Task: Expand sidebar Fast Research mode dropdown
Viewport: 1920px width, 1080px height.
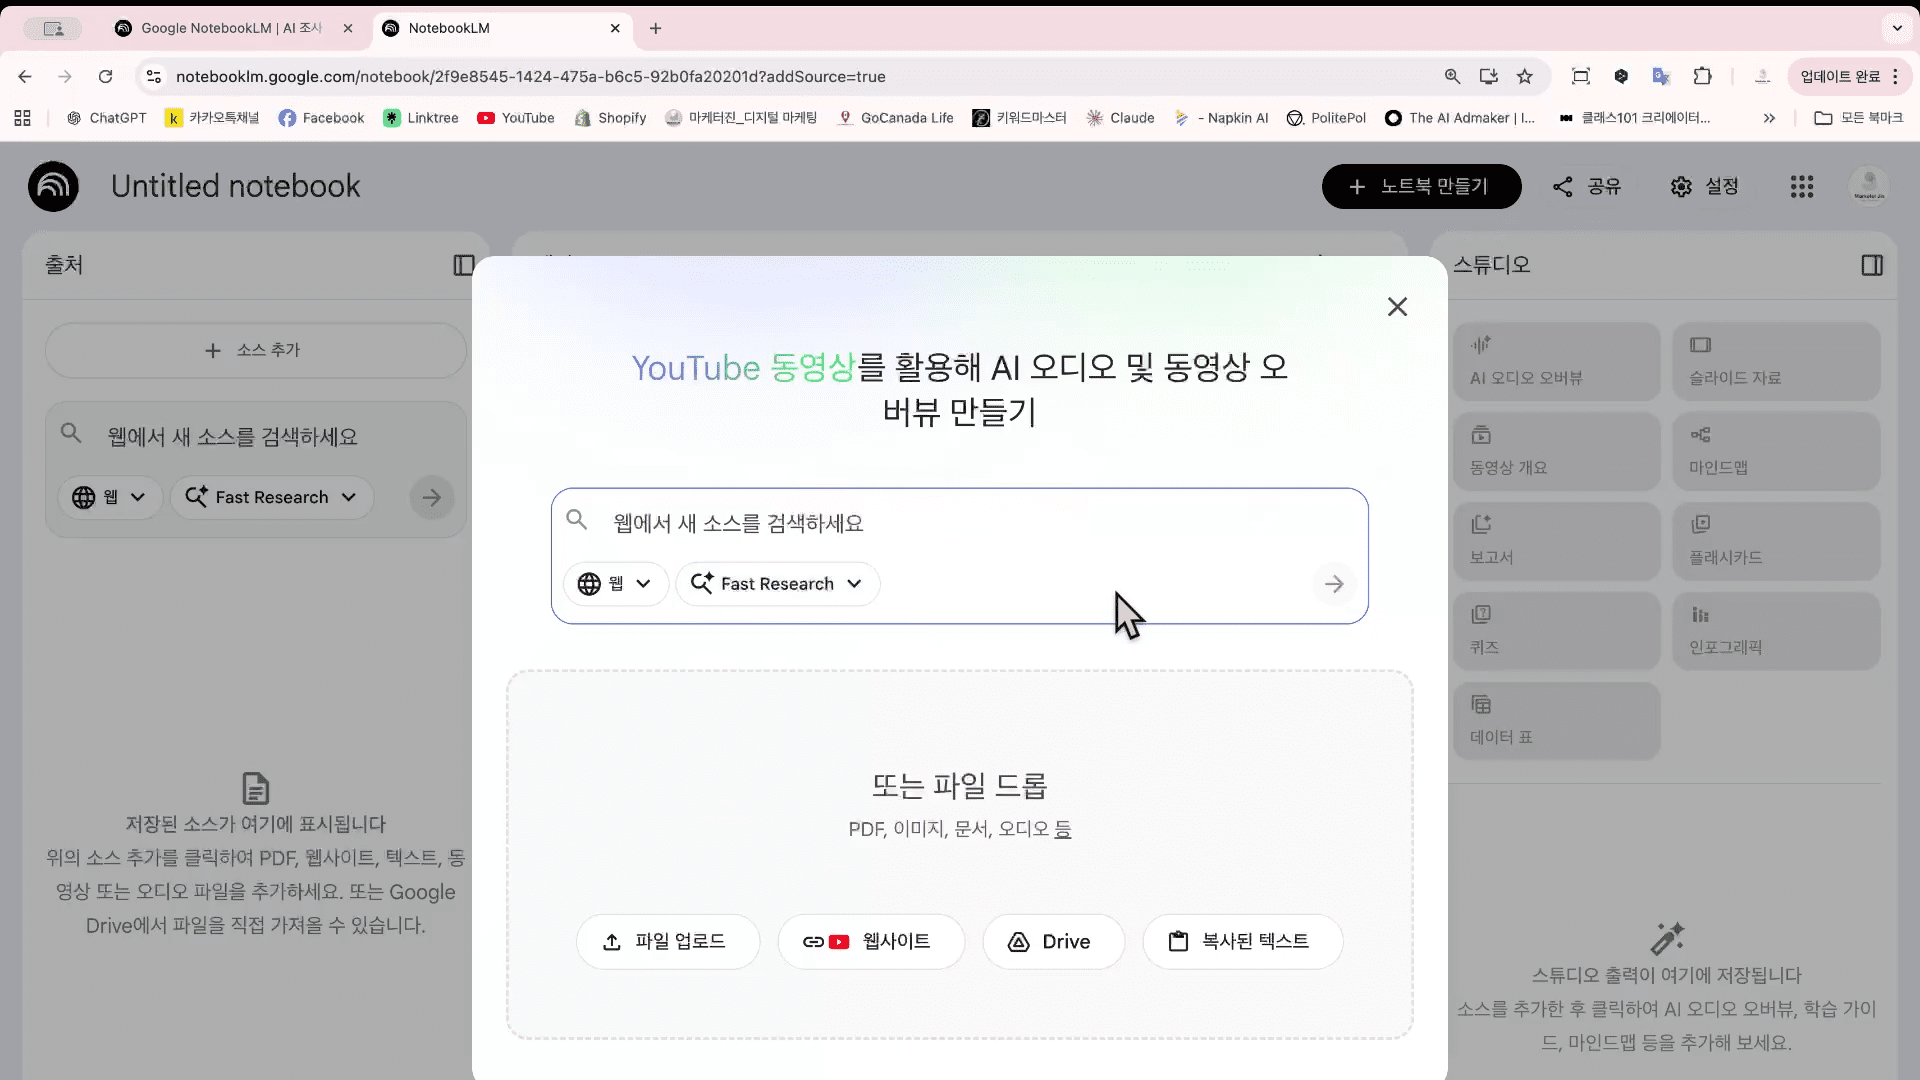Action: [x=272, y=498]
